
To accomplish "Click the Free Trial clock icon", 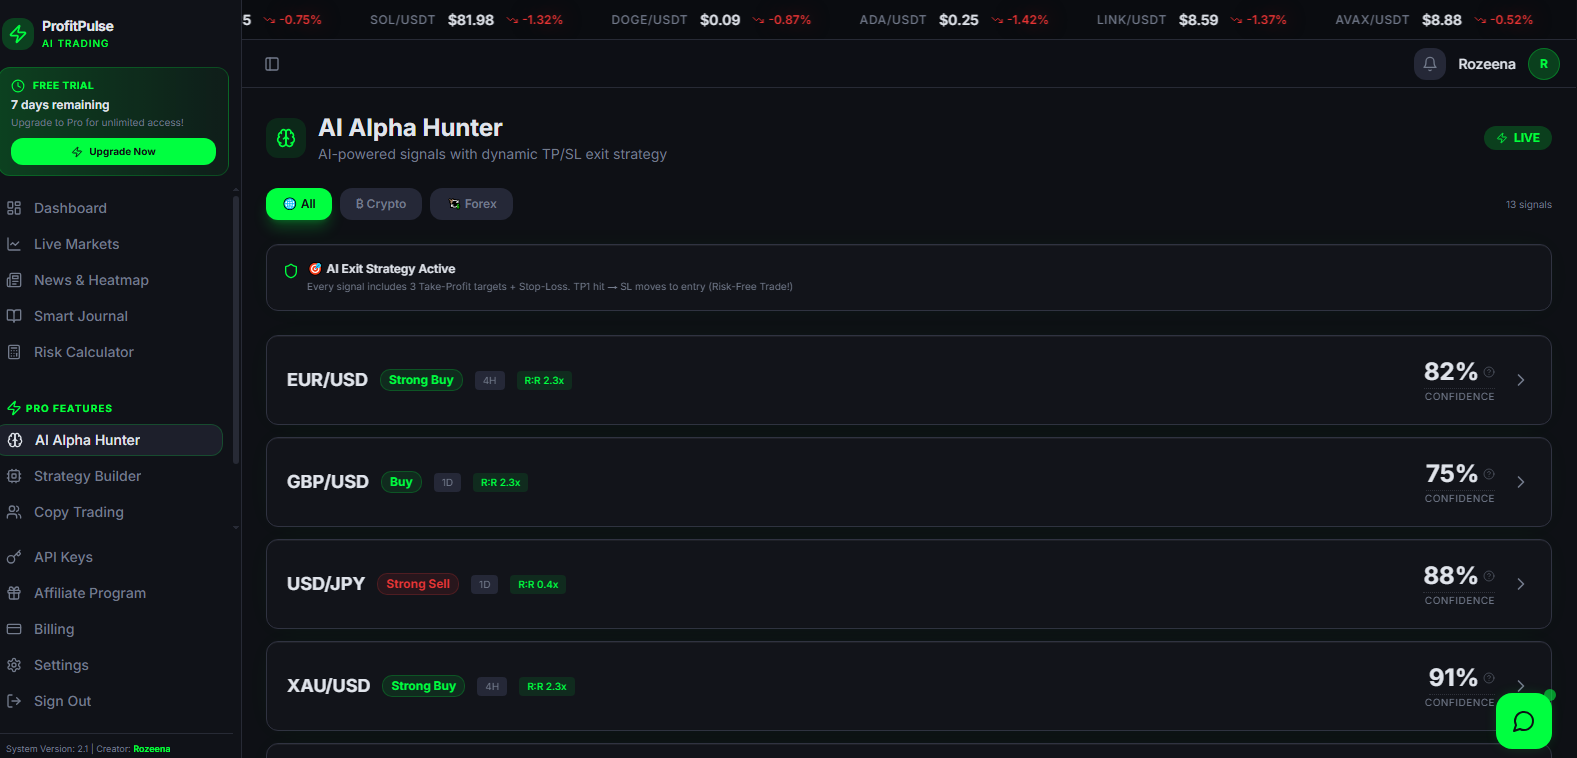I will tap(18, 86).
